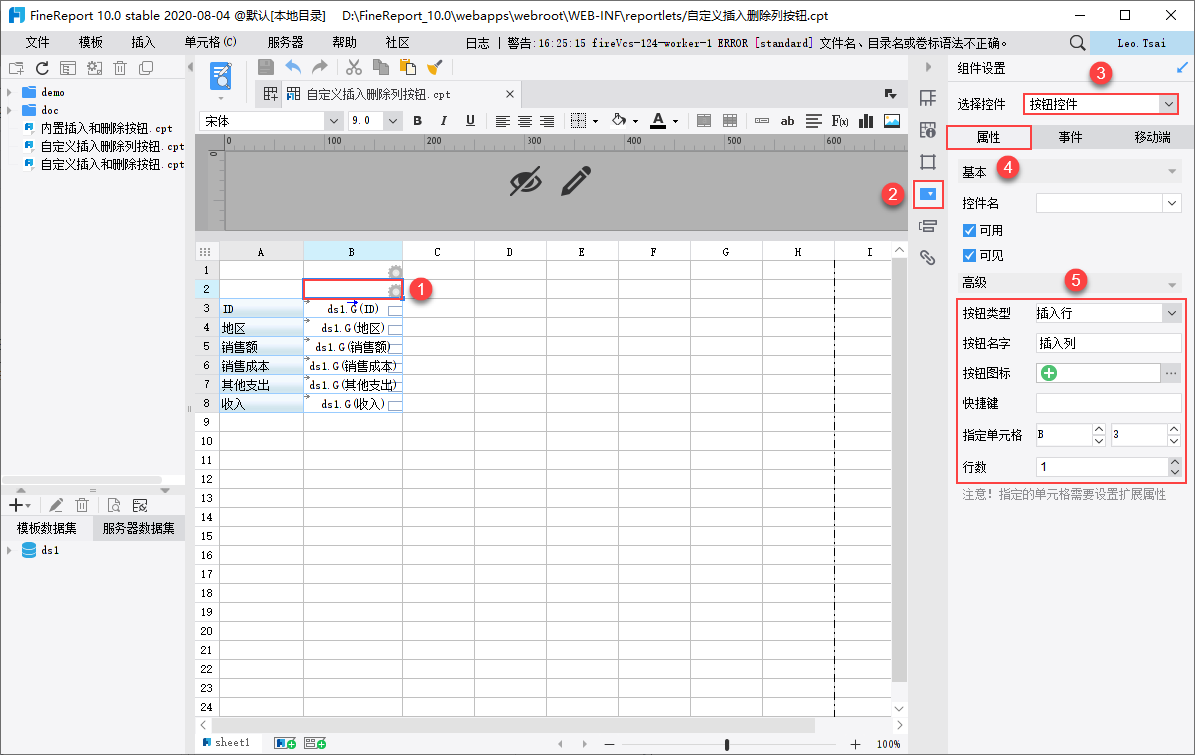Toggle the 可见 checkbox
The height and width of the screenshot is (755, 1195).
click(x=969, y=255)
